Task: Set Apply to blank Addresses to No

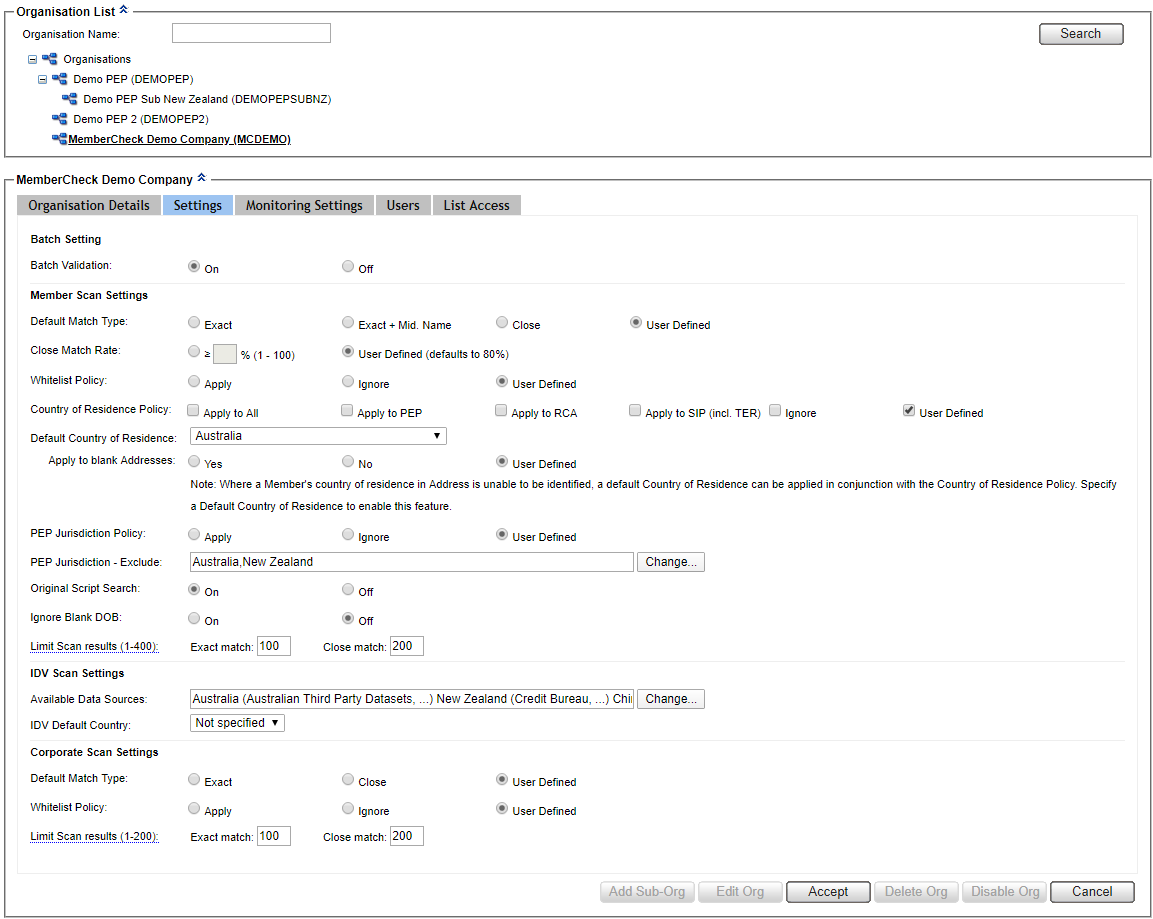Action: click(348, 461)
